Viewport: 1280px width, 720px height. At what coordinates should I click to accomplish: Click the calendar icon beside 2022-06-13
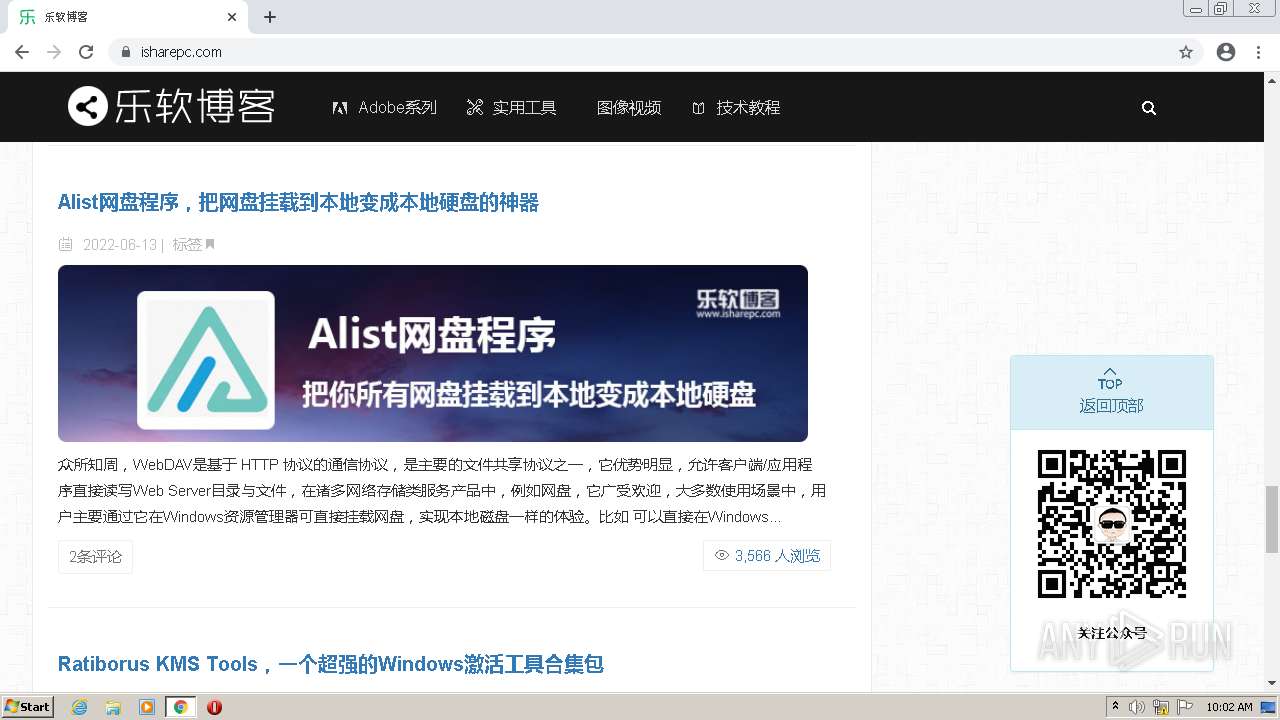point(66,244)
